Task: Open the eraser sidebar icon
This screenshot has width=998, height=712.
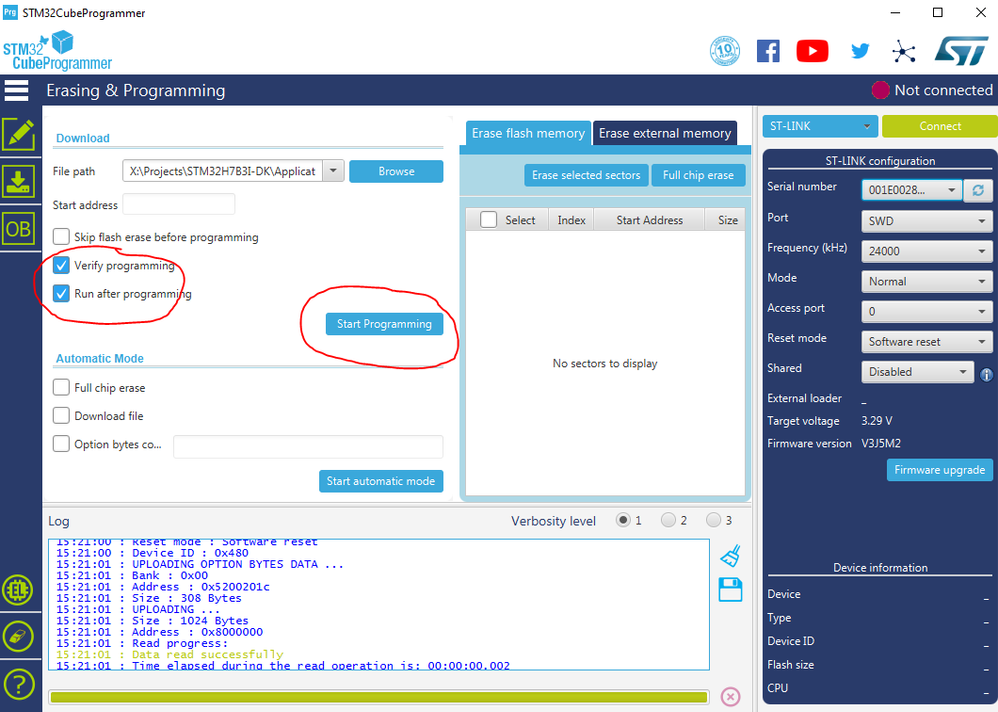Action: (18, 636)
